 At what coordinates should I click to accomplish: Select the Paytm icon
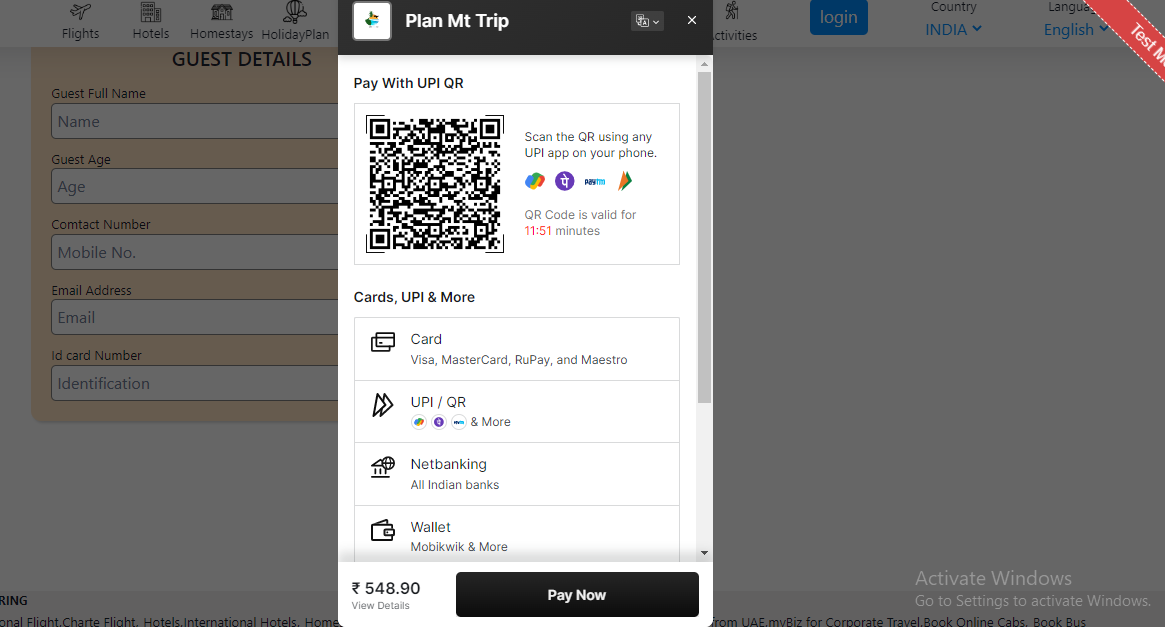click(x=592, y=181)
